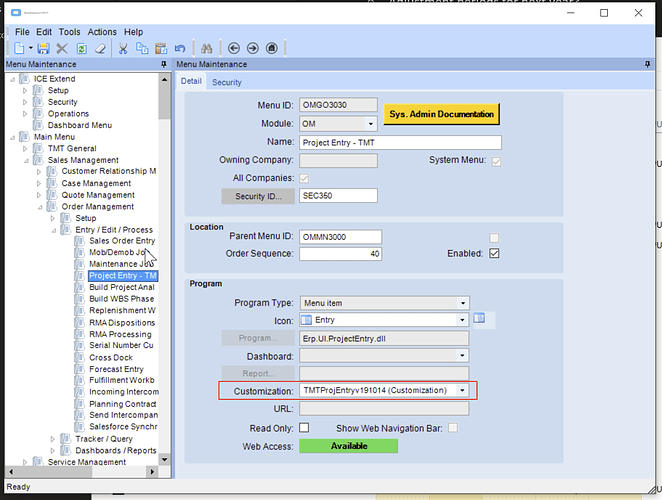This screenshot has width=662, height=500.
Task: Click pin icon on right Menu Maintenance panel
Action: click(x=647, y=64)
